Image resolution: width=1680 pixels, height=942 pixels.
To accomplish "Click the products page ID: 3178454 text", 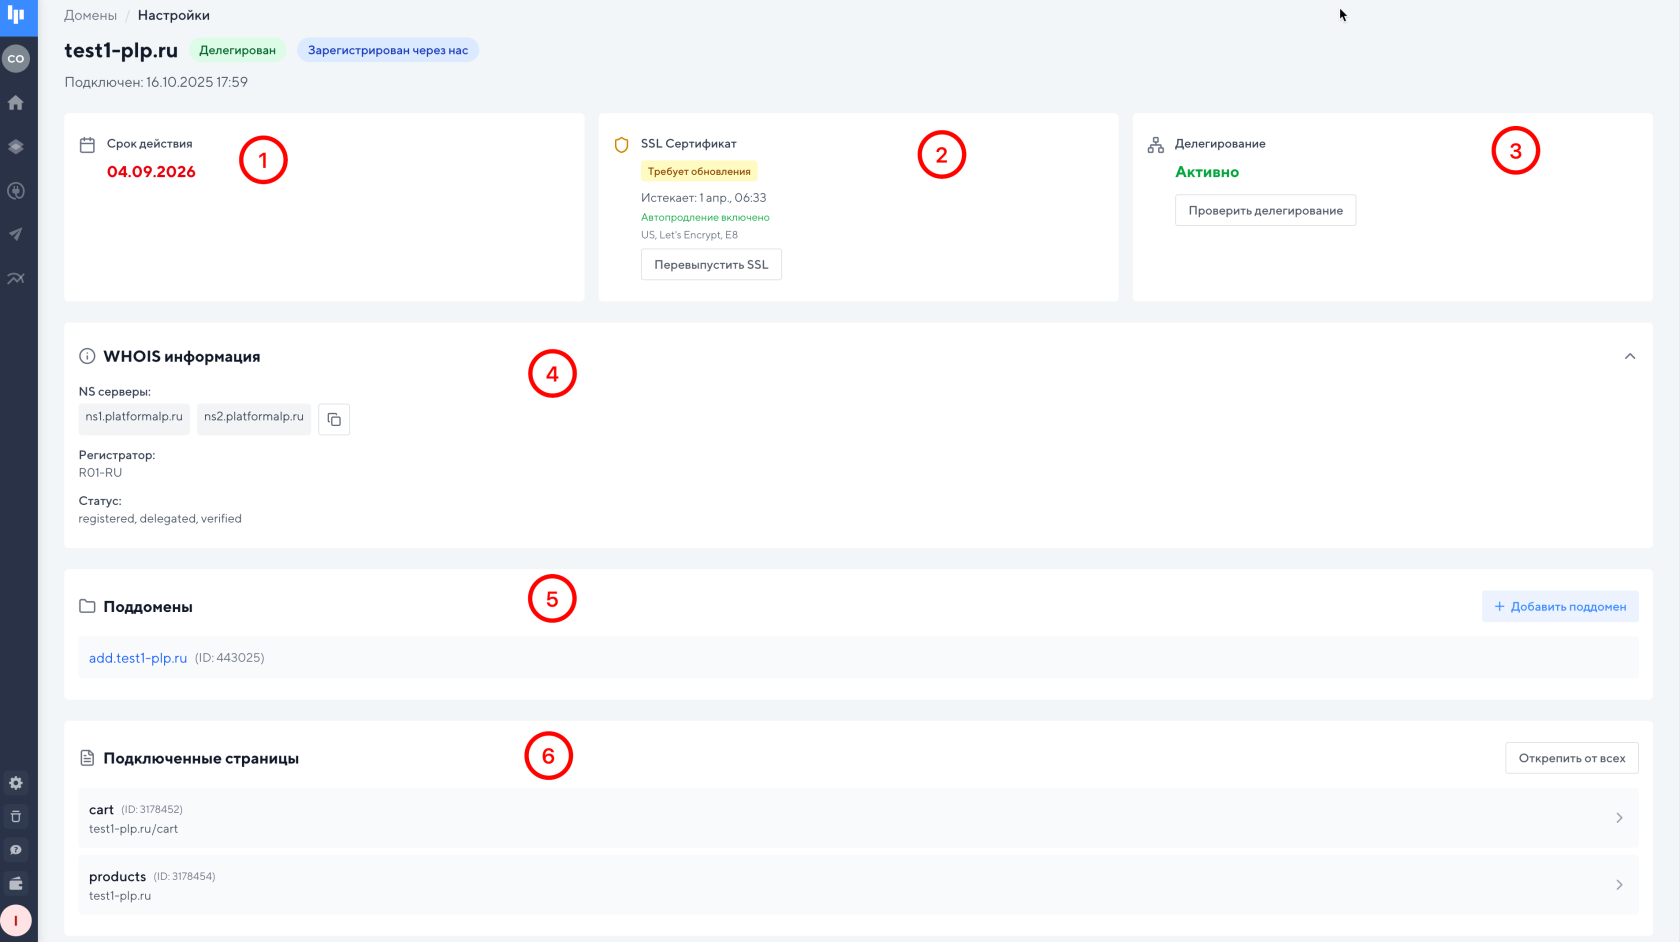I will coord(184,877).
